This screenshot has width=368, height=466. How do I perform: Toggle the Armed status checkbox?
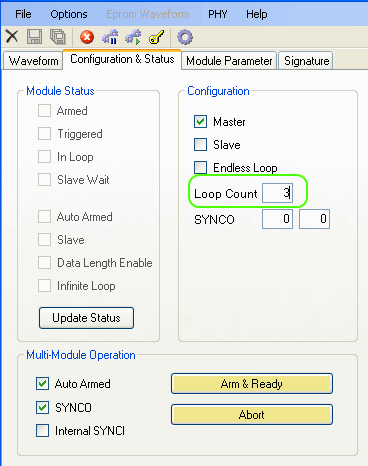point(44,111)
